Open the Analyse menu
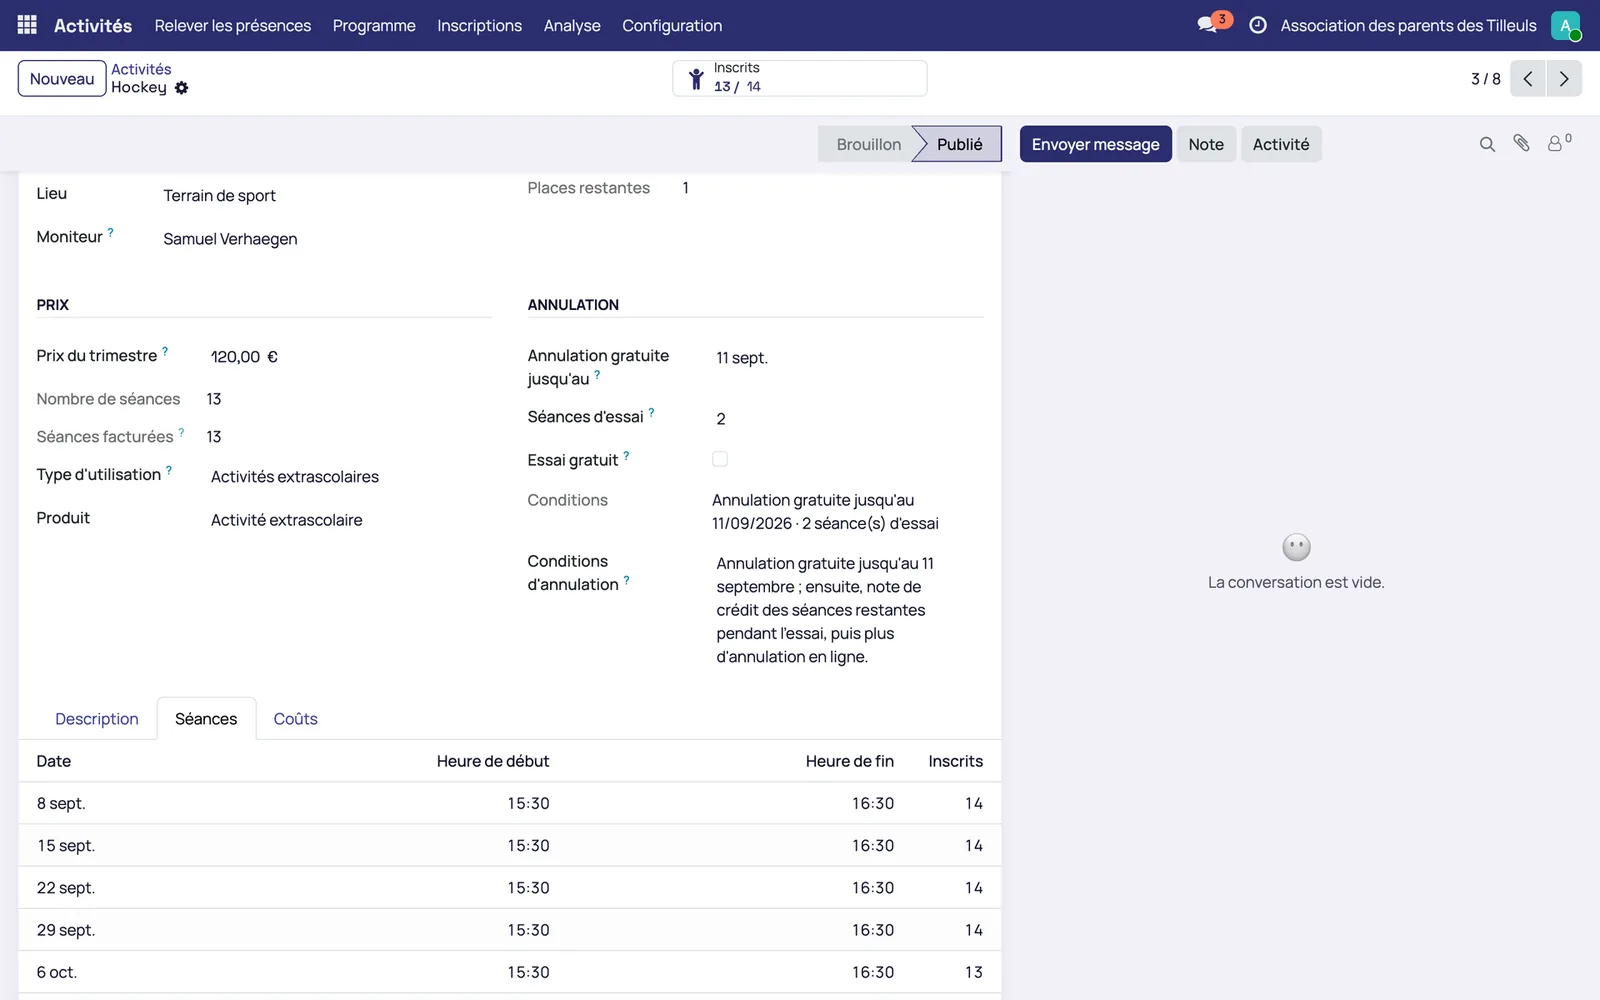 coord(572,25)
